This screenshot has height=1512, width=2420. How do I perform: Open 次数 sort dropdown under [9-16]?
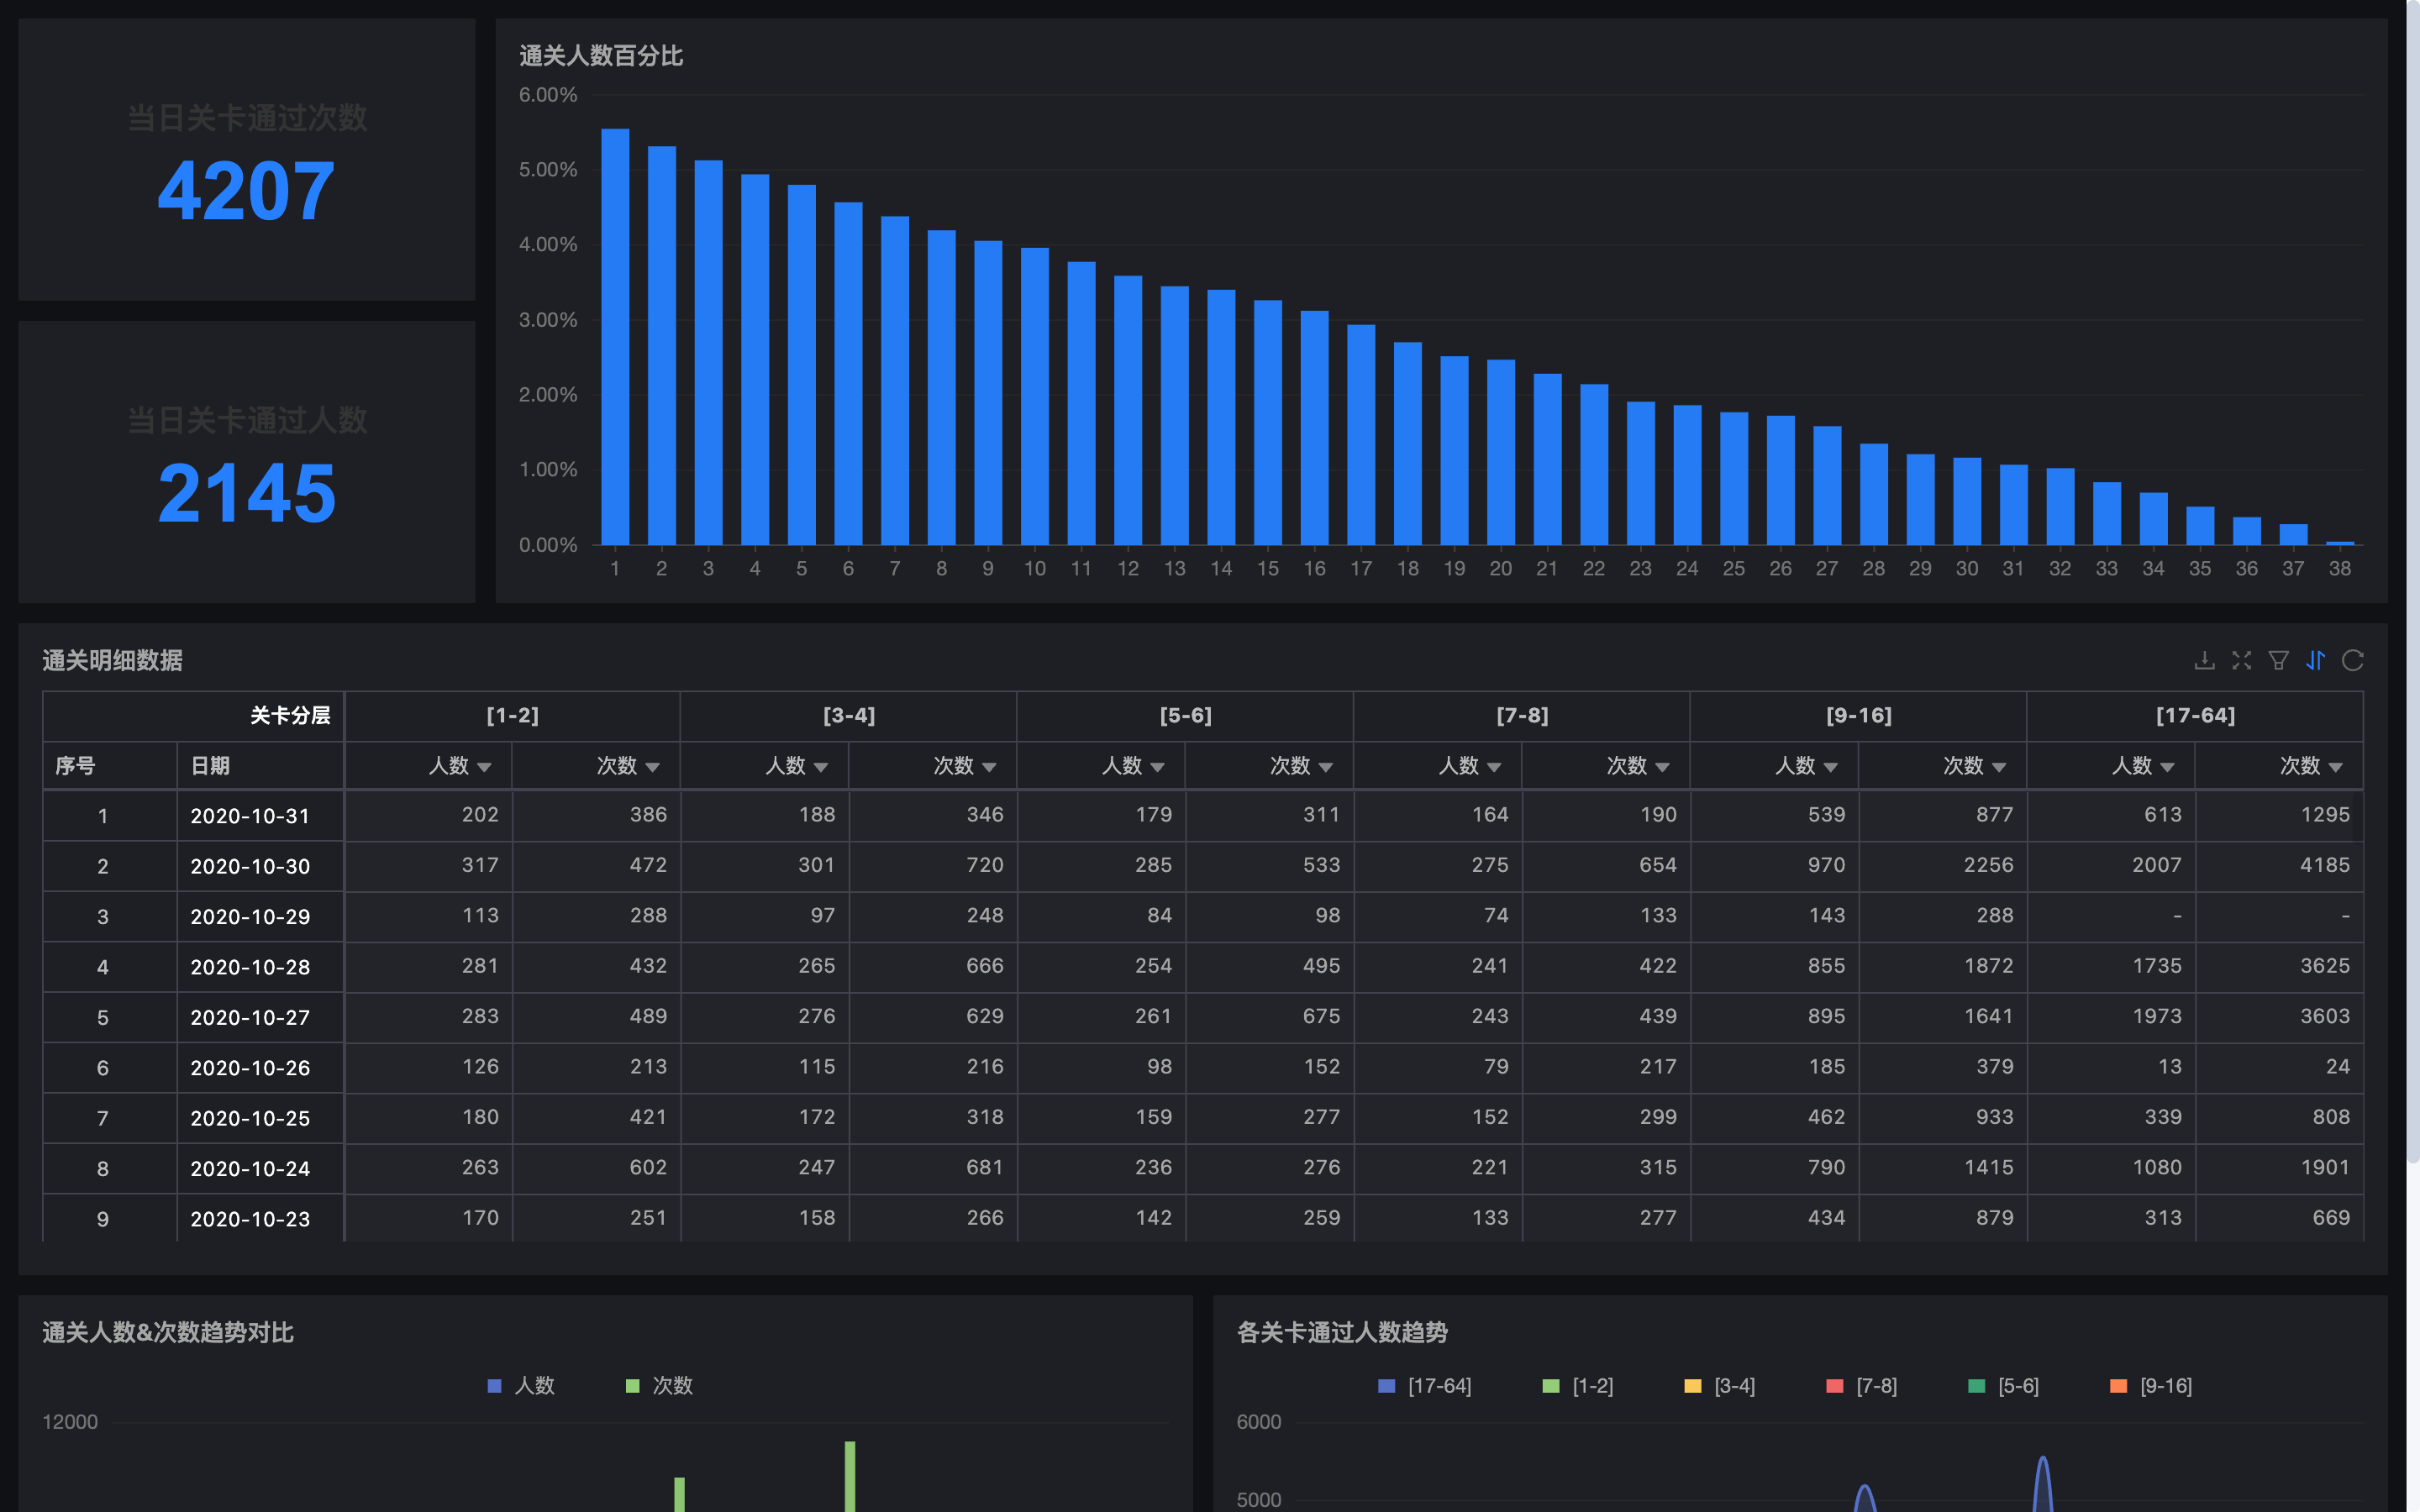[x=1999, y=767]
